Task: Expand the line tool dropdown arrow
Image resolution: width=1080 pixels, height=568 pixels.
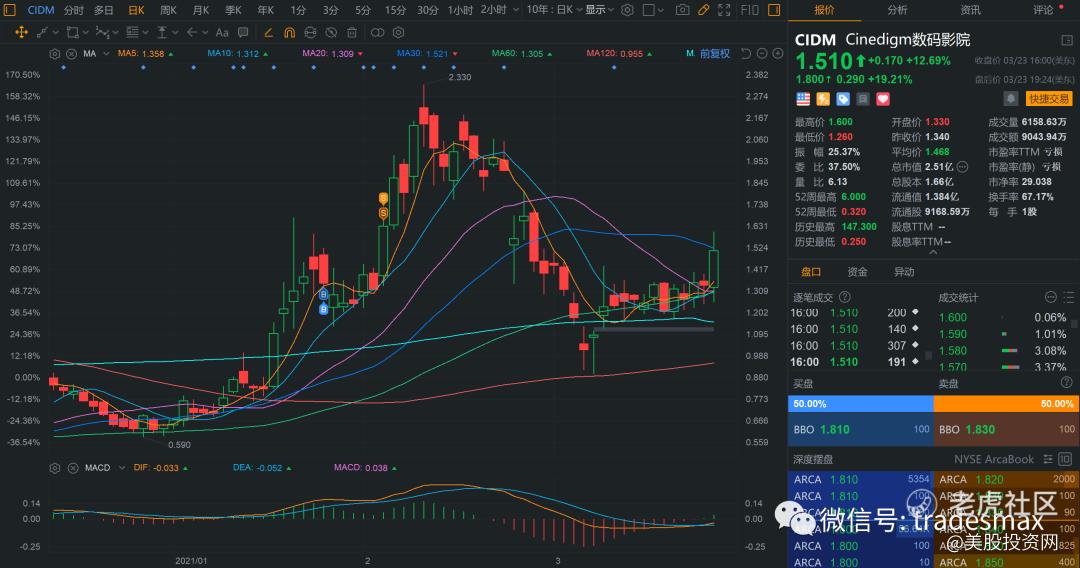Action: [x=55, y=32]
